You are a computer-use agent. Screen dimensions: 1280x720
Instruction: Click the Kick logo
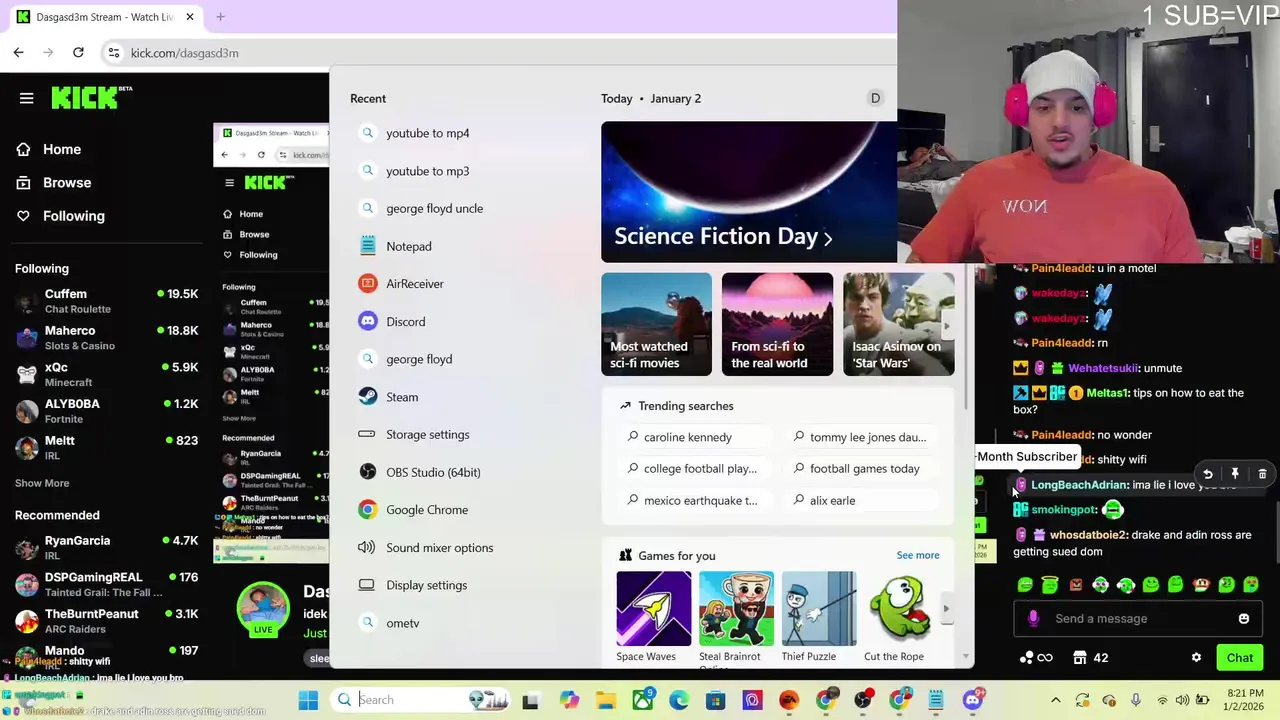[x=91, y=97]
